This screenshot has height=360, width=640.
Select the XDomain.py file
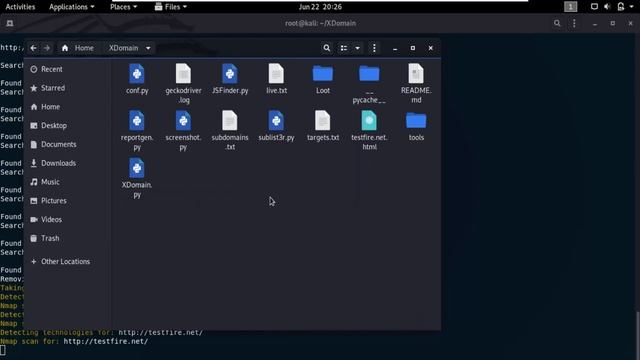(137, 178)
